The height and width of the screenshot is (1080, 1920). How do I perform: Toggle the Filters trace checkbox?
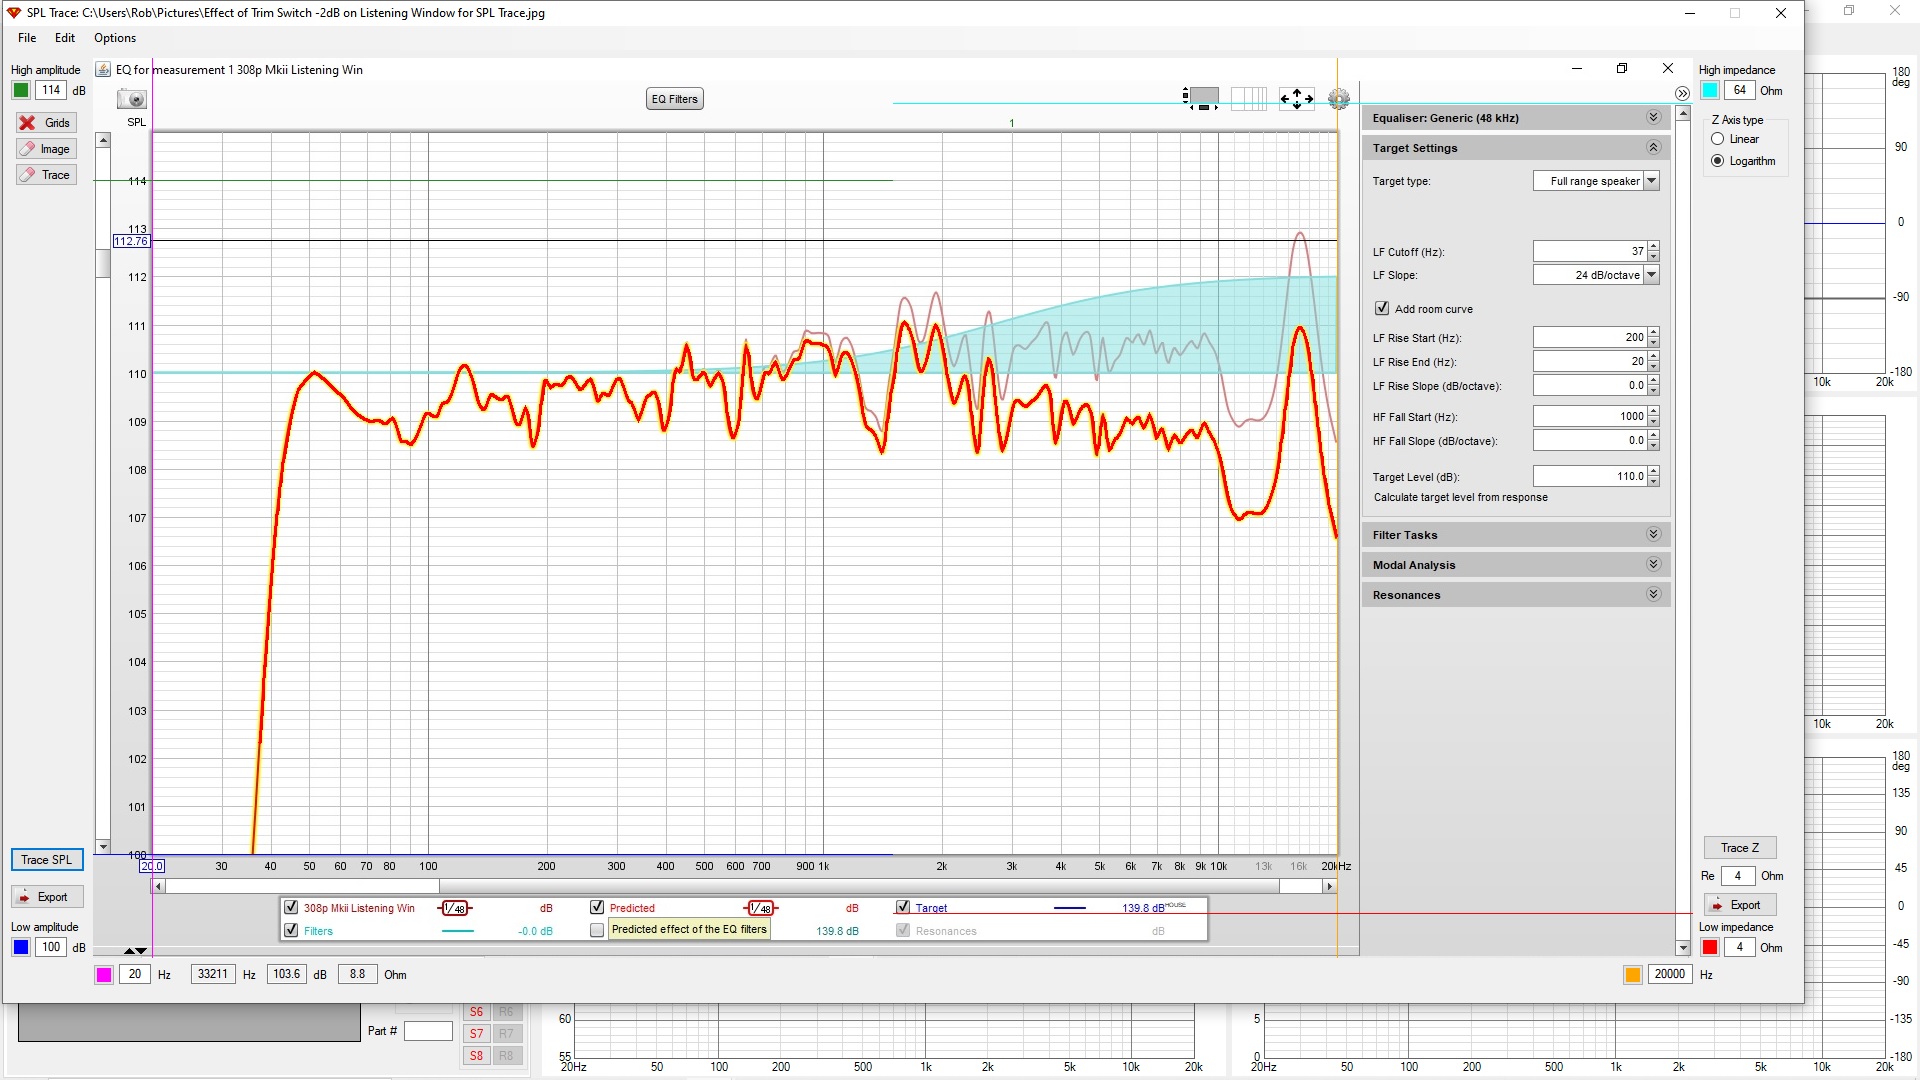click(291, 930)
